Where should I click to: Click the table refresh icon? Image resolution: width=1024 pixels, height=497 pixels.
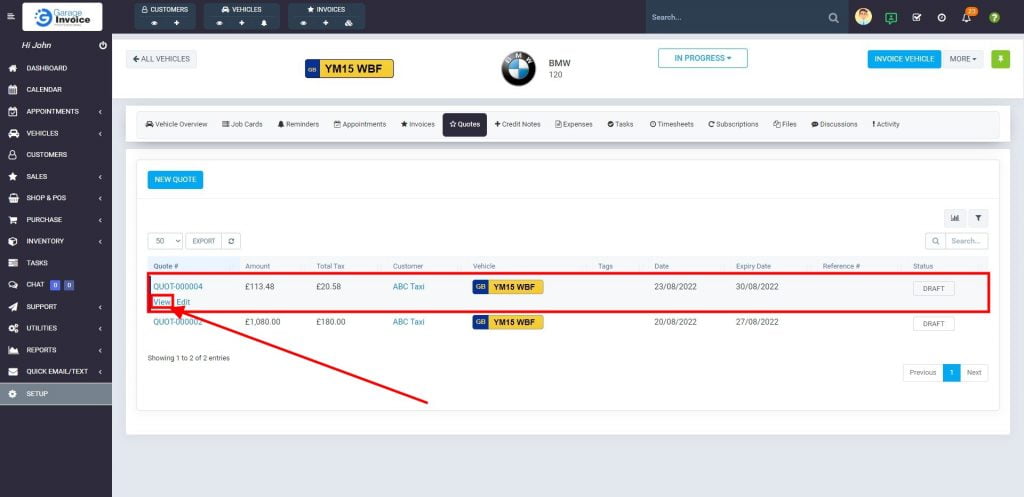232,241
